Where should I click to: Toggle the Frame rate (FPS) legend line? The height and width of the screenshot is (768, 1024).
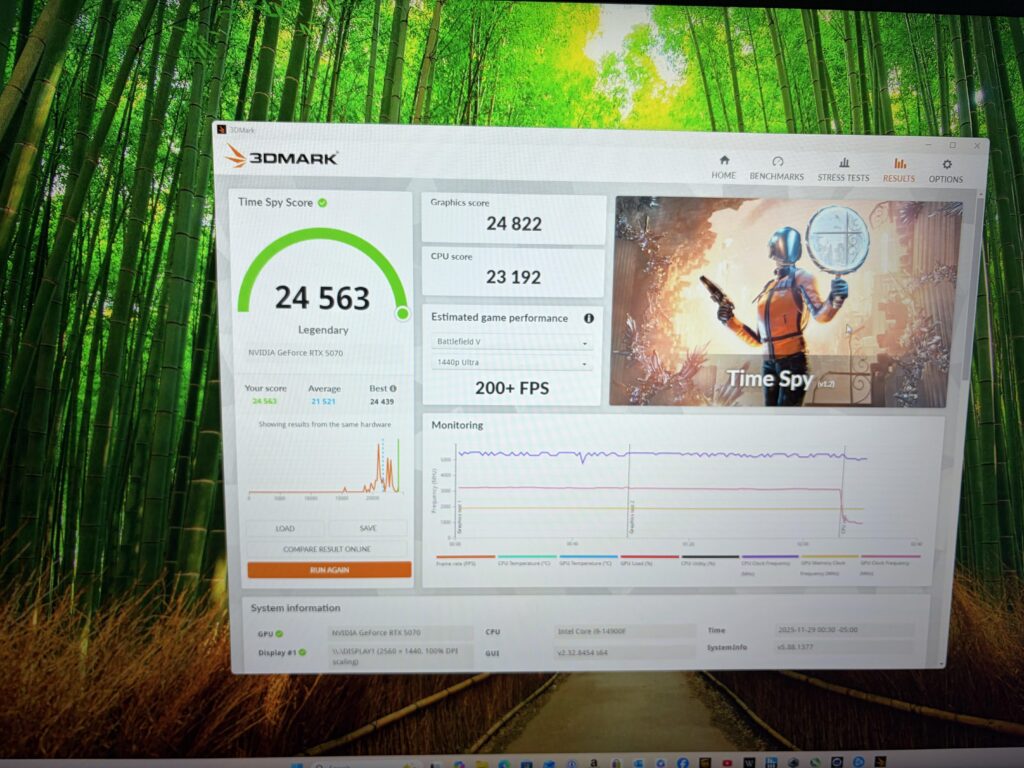point(464,560)
